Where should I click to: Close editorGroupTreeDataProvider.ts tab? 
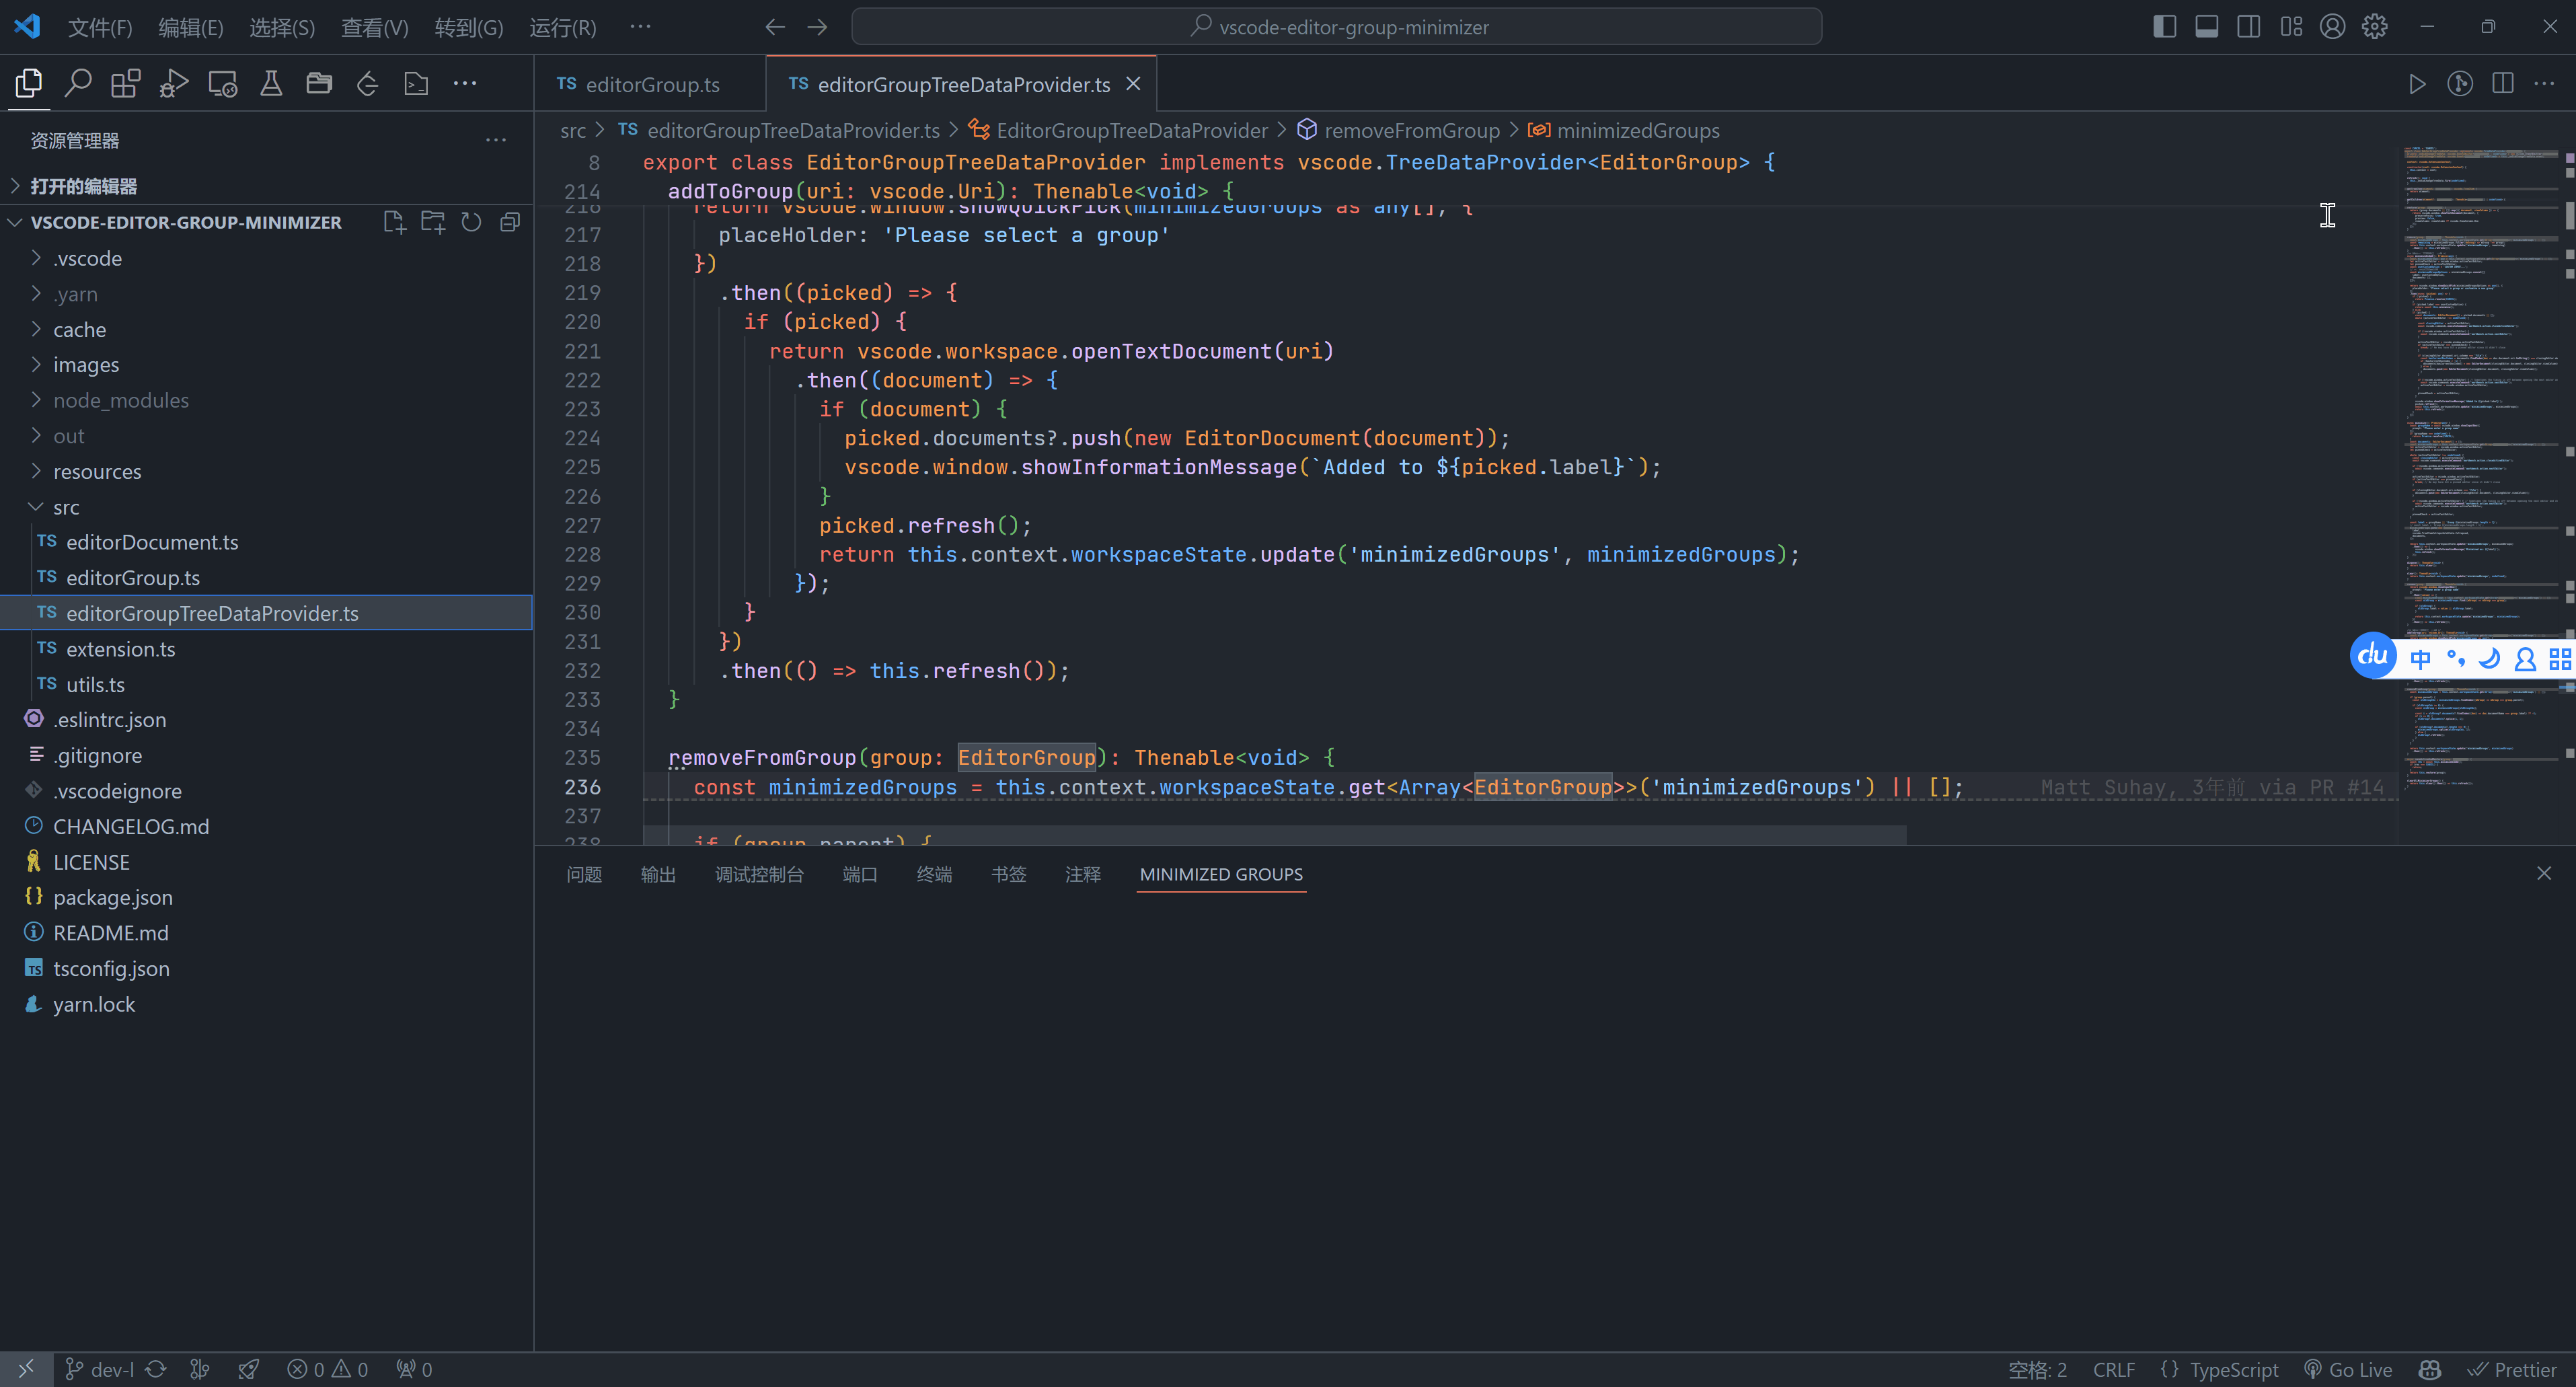click(1133, 84)
